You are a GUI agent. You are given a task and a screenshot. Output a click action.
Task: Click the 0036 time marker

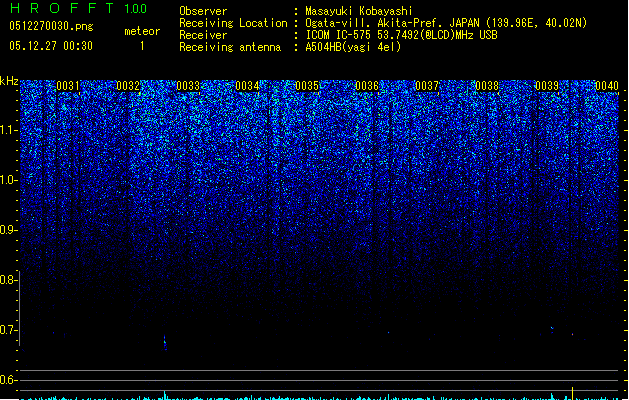pyautogui.click(x=367, y=86)
